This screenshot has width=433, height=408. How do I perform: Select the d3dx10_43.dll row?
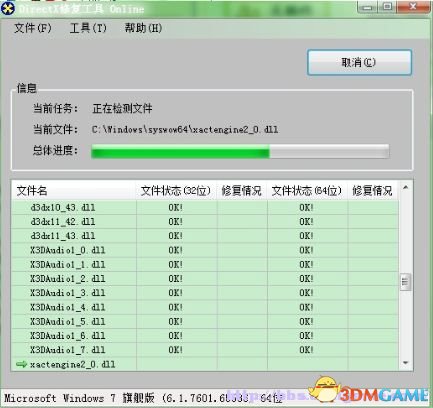pos(205,207)
